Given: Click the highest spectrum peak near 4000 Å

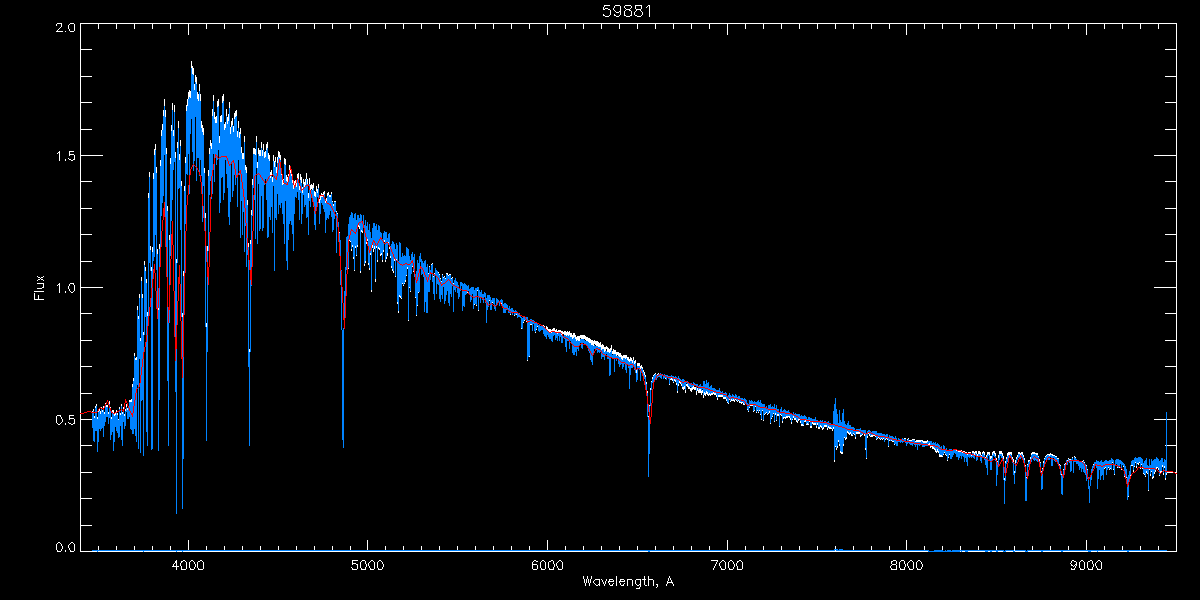Looking at the screenshot, I should click(191, 64).
